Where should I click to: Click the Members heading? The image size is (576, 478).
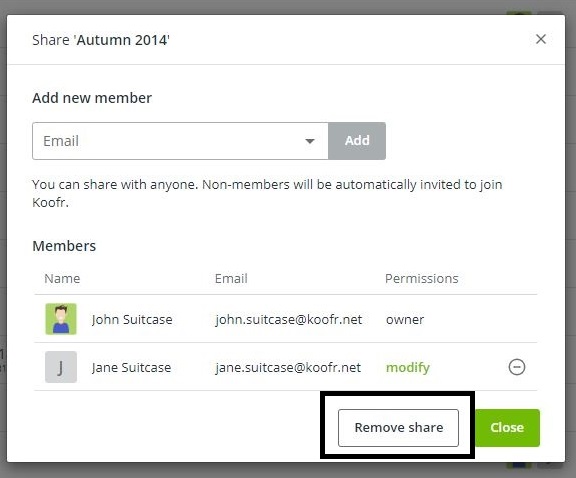click(64, 246)
